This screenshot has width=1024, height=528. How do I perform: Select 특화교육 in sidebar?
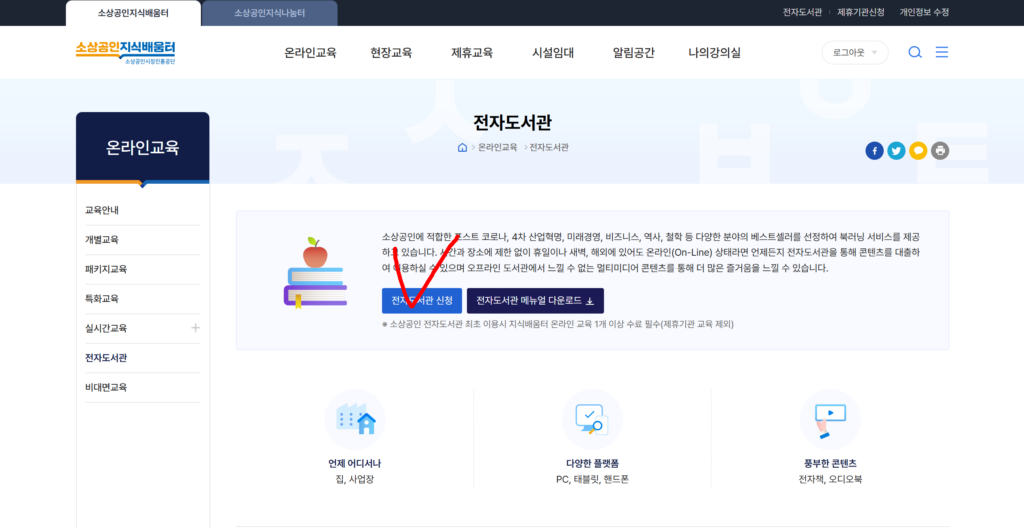pos(102,299)
